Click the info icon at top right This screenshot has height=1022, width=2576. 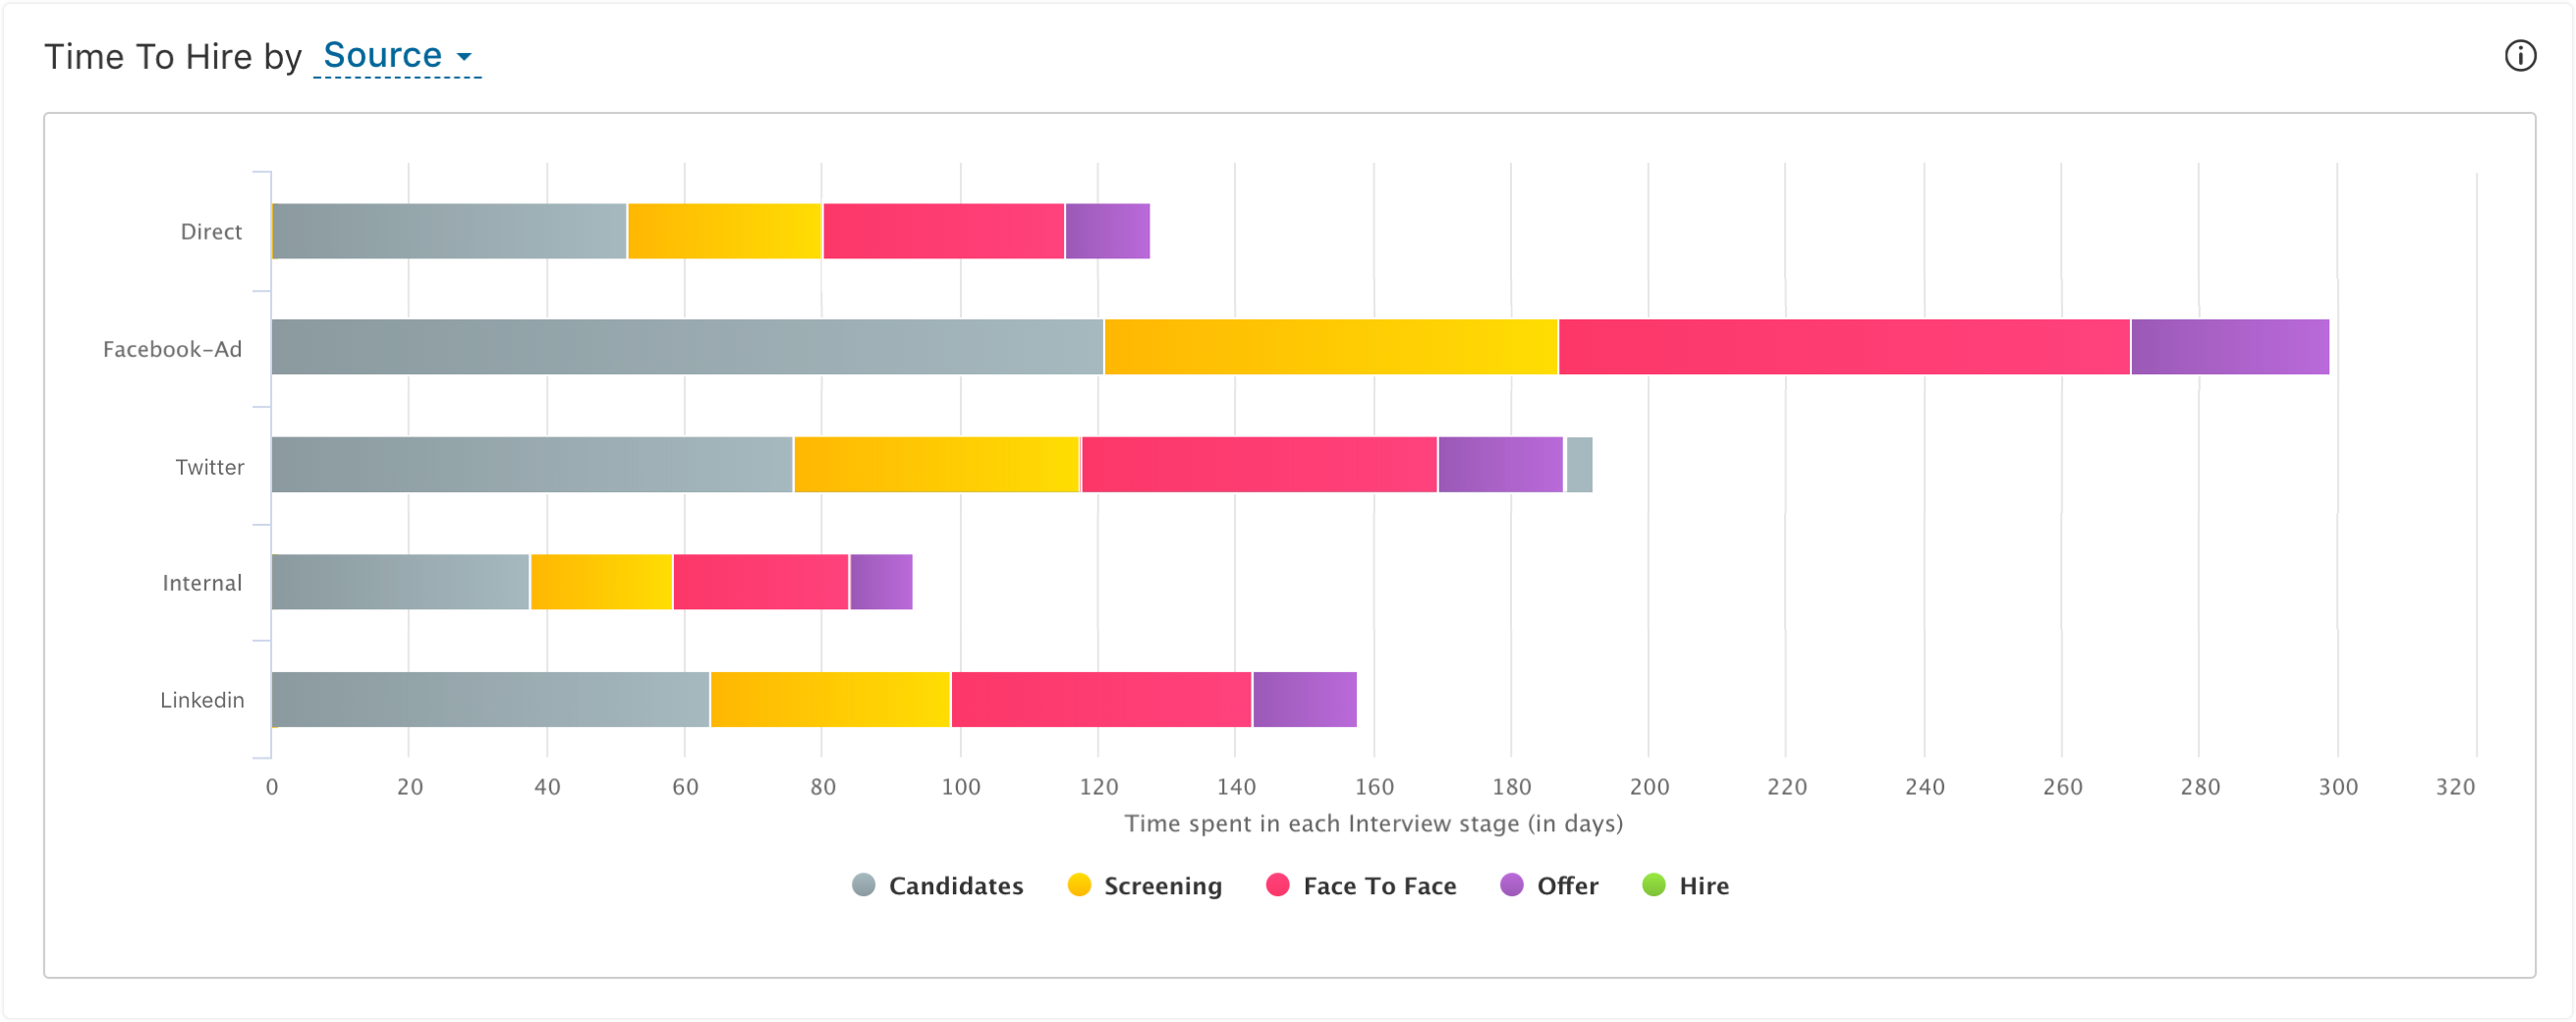click(x=2519, y=56)
